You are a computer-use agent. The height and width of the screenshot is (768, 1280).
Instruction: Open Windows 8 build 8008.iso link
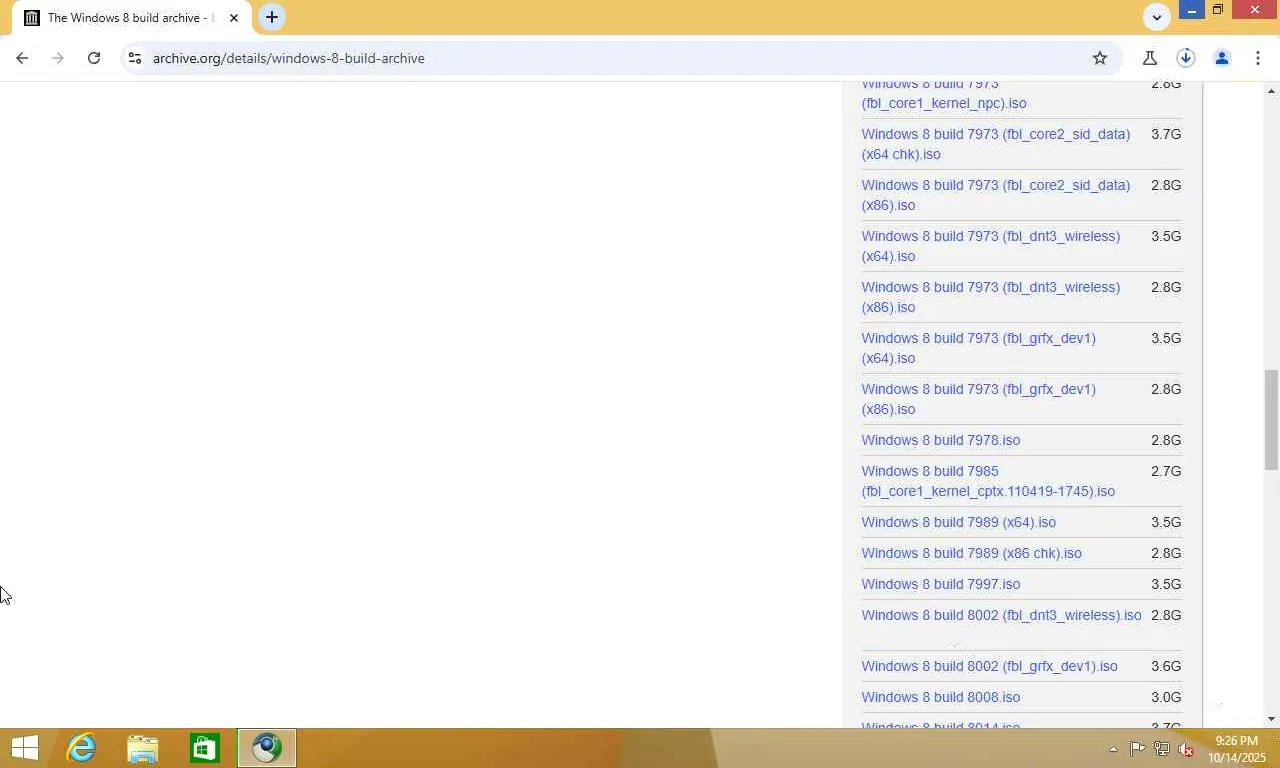coord(941,697)
